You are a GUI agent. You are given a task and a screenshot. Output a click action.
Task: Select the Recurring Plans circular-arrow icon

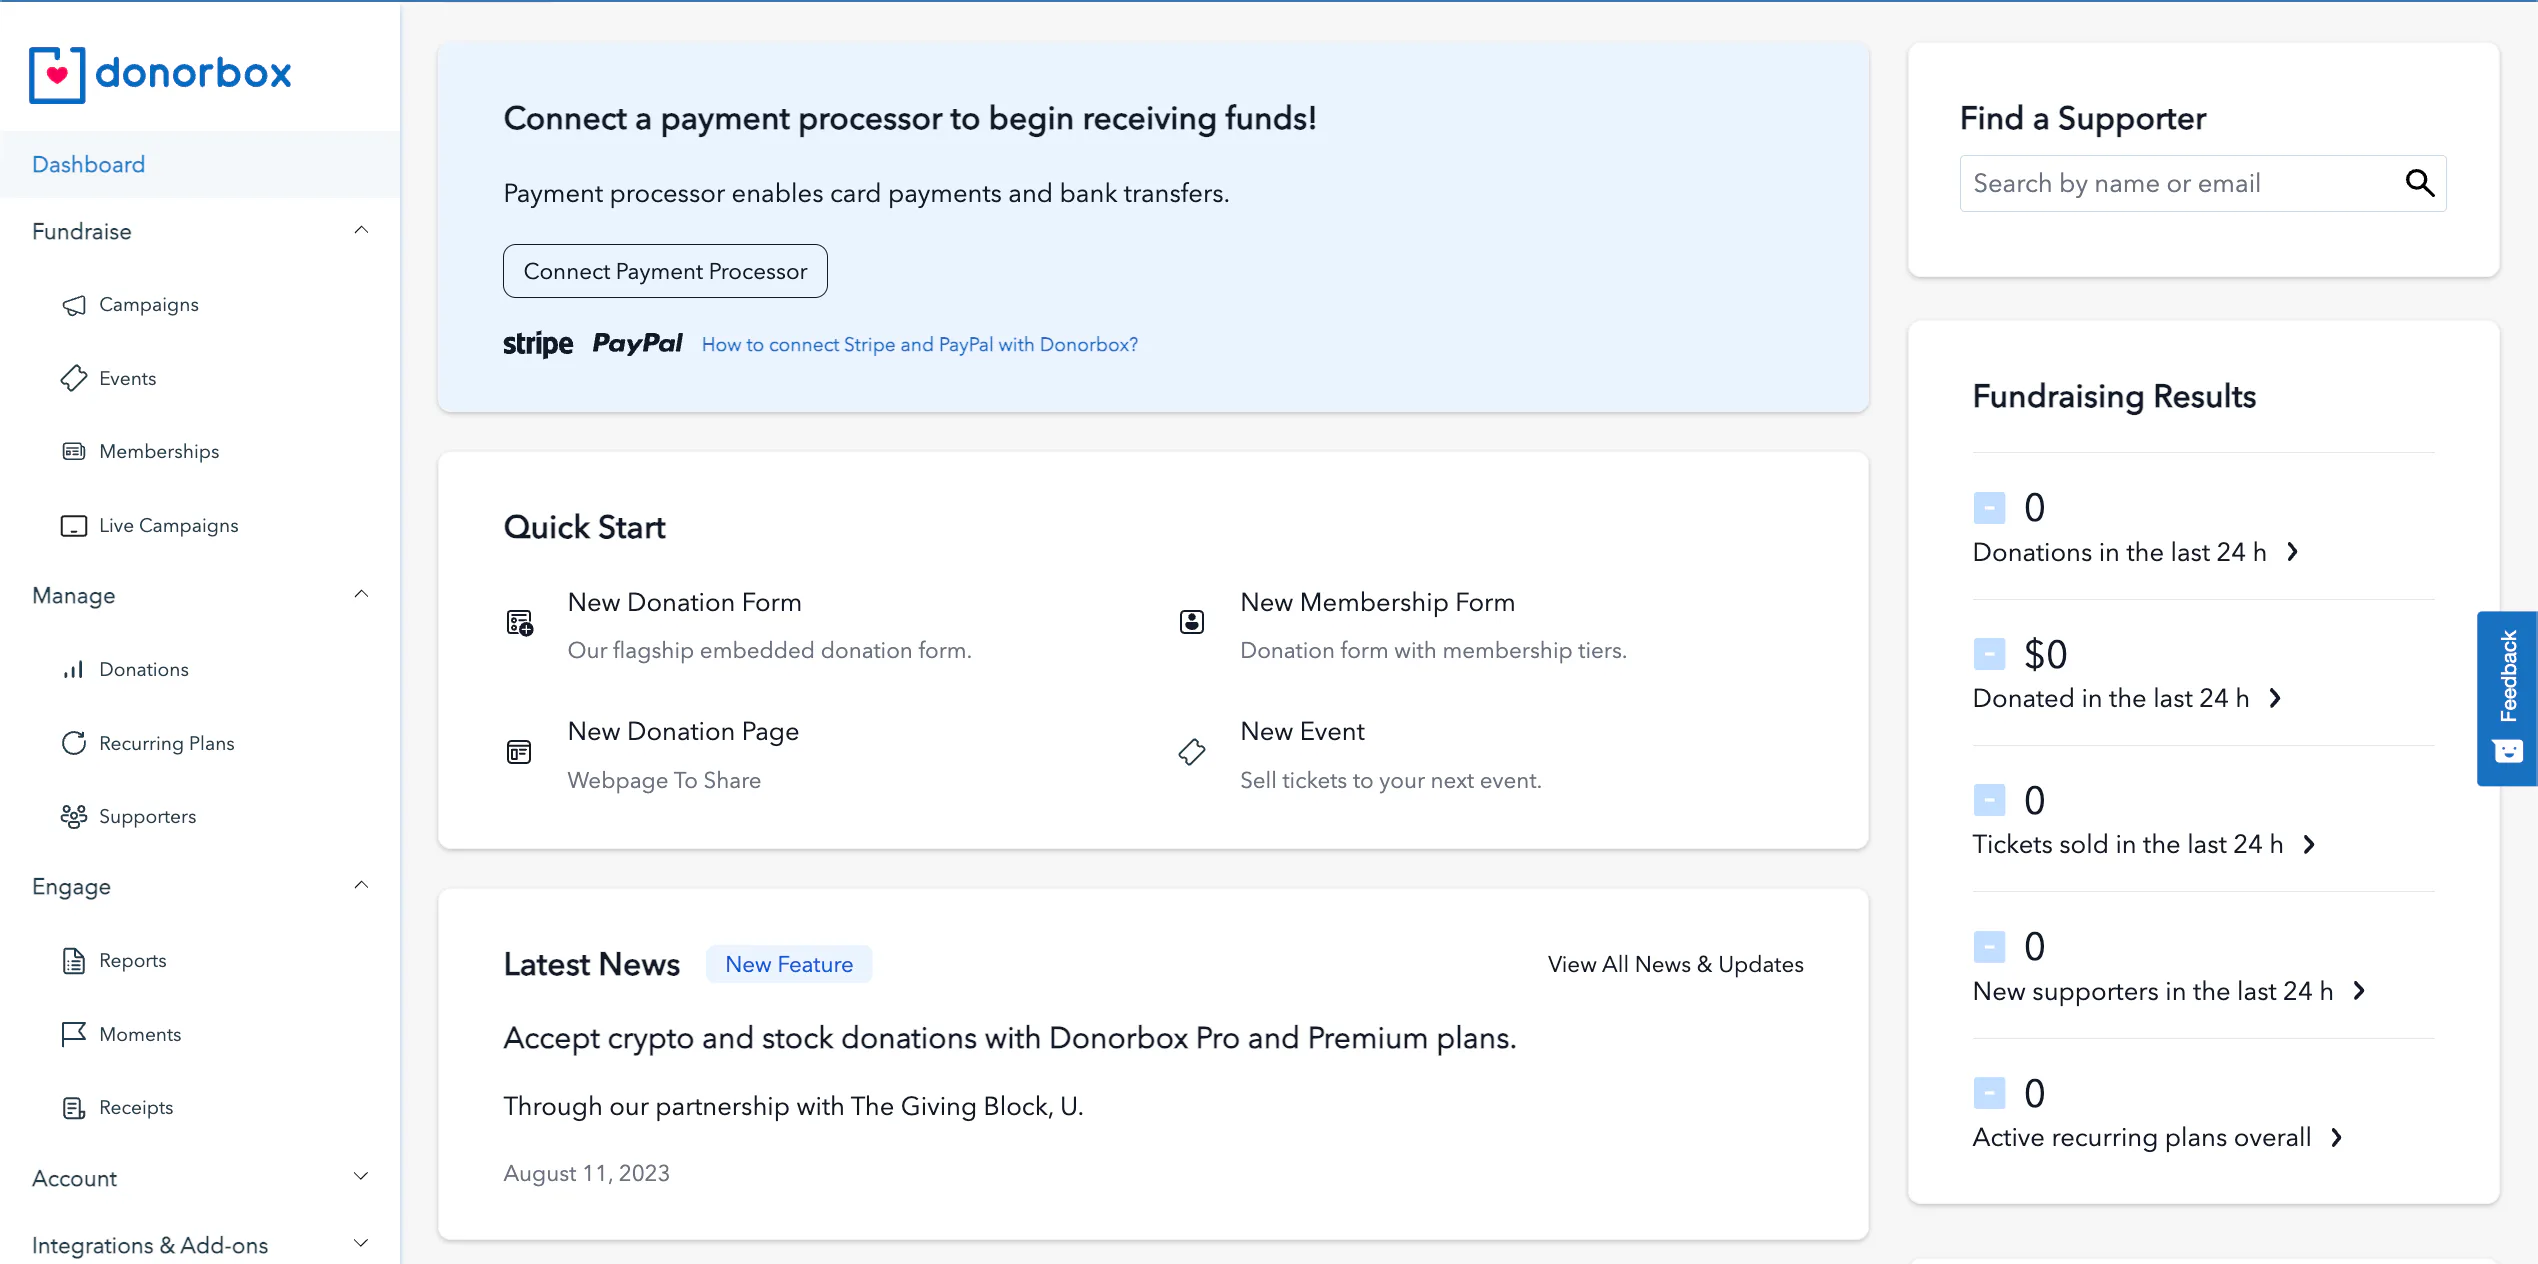74,742
